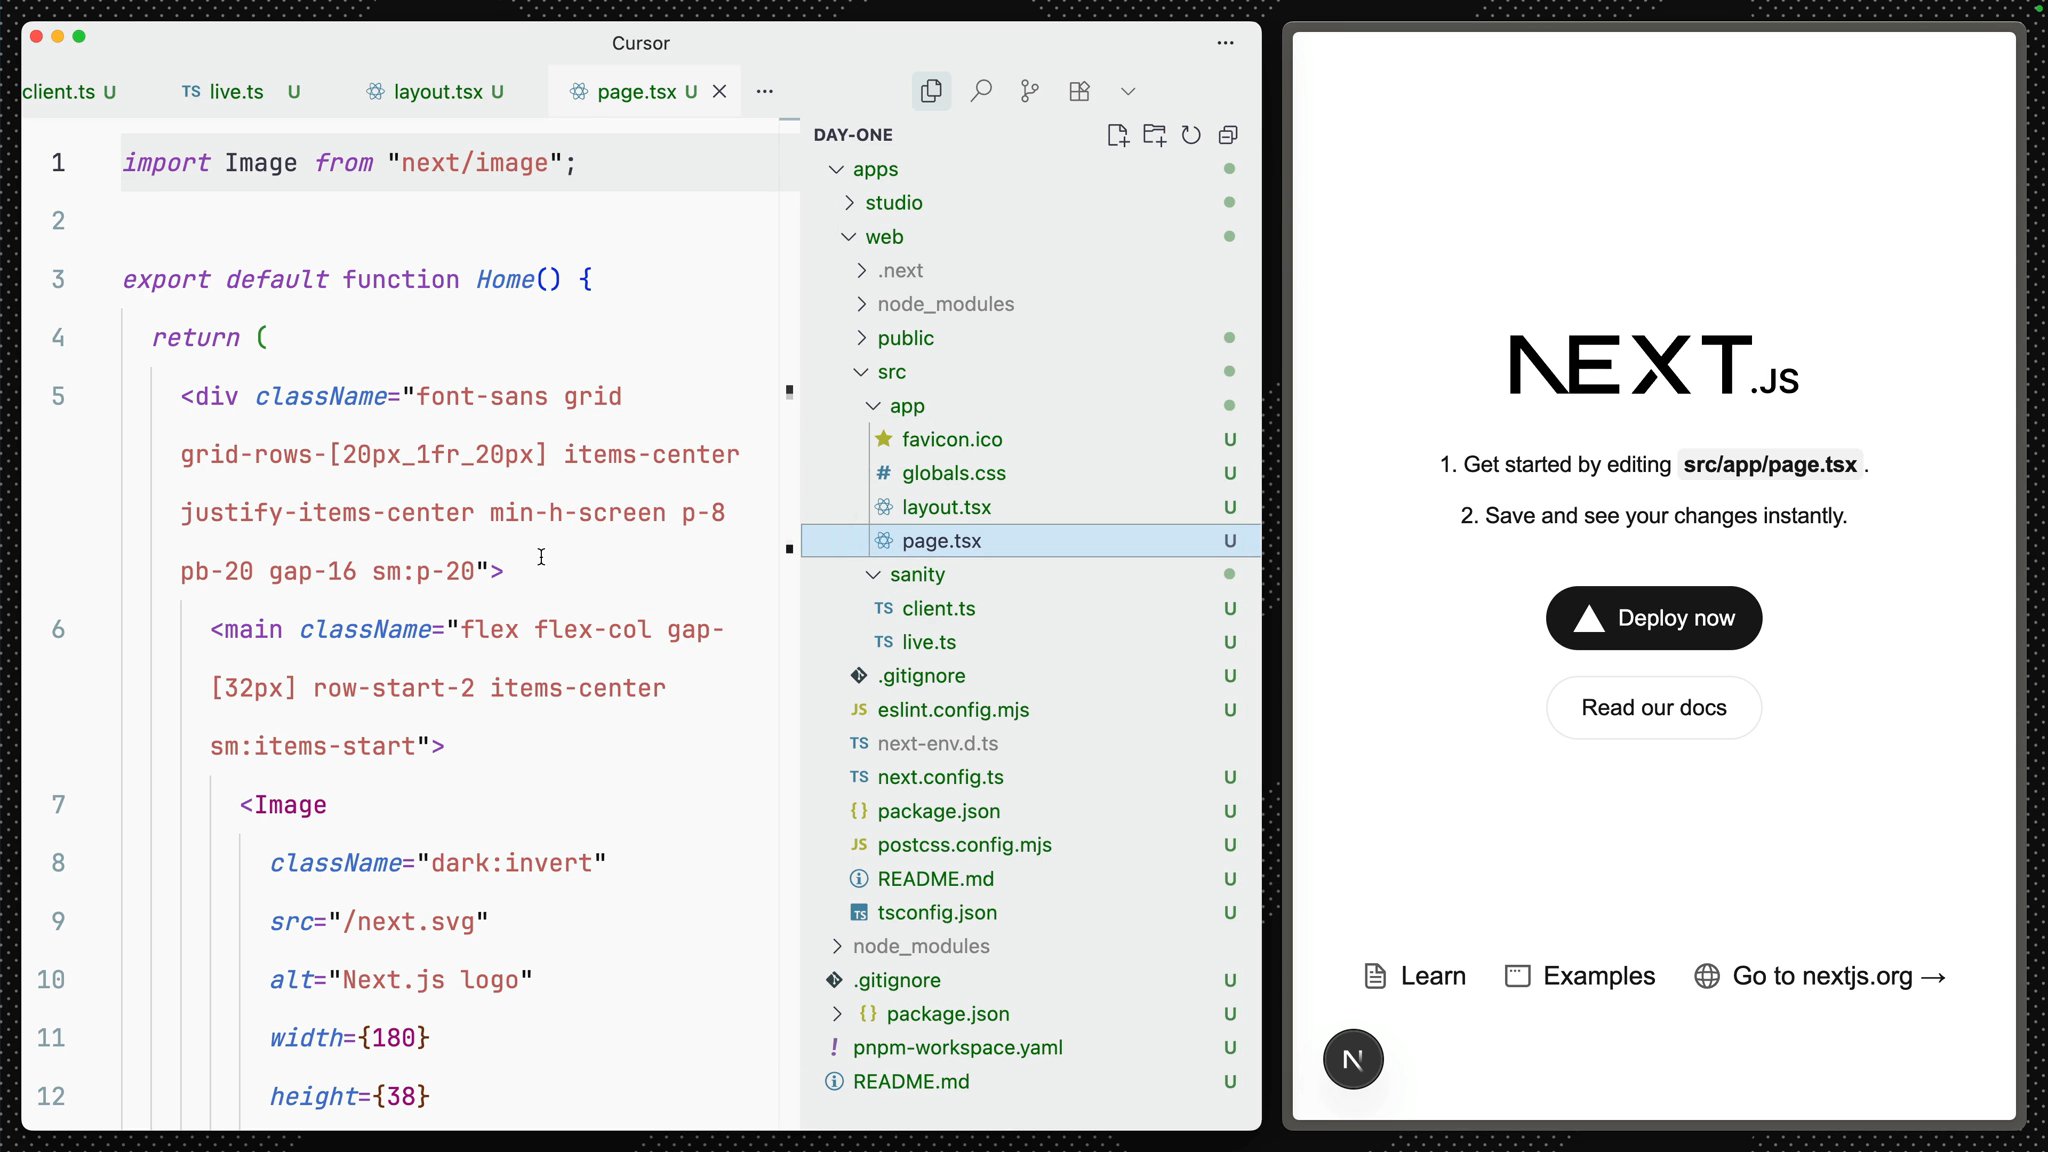Open the Examples link in browser
The height and width of the screenshot is (1152, 2048).
coord(1580,976)
